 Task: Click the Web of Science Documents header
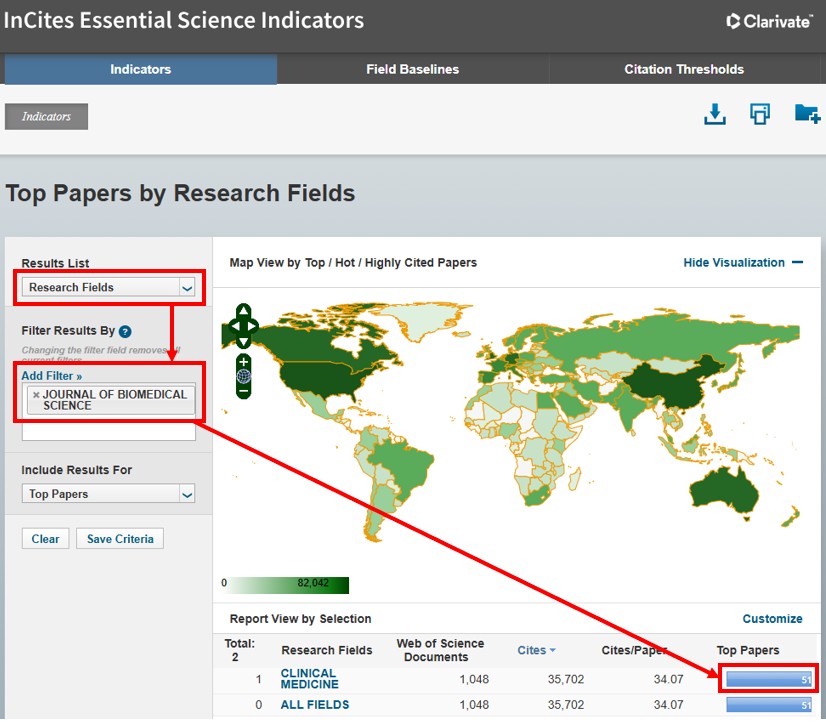click(440, 650)
